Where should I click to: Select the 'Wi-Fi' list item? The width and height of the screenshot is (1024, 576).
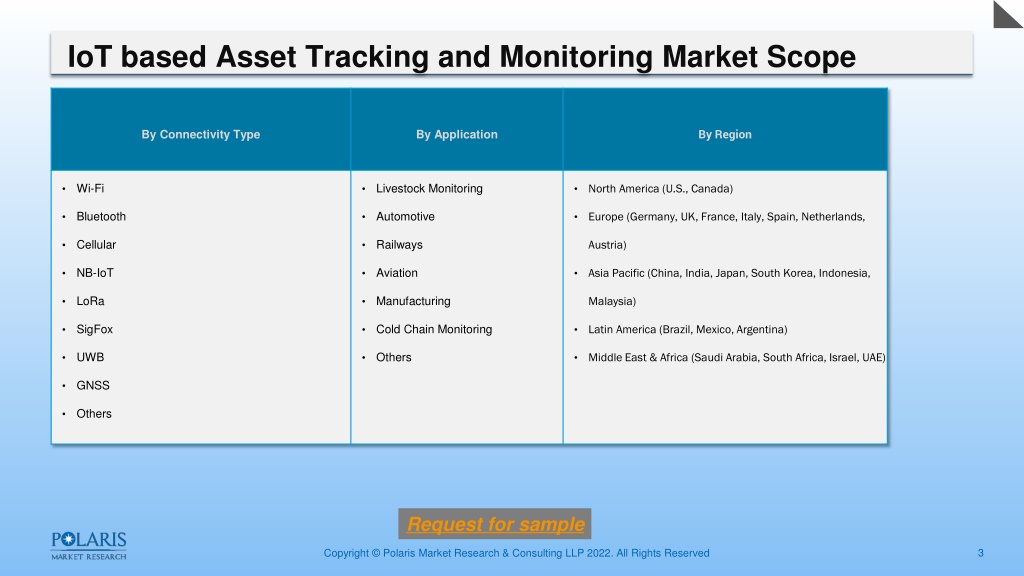tap(90, 188)
